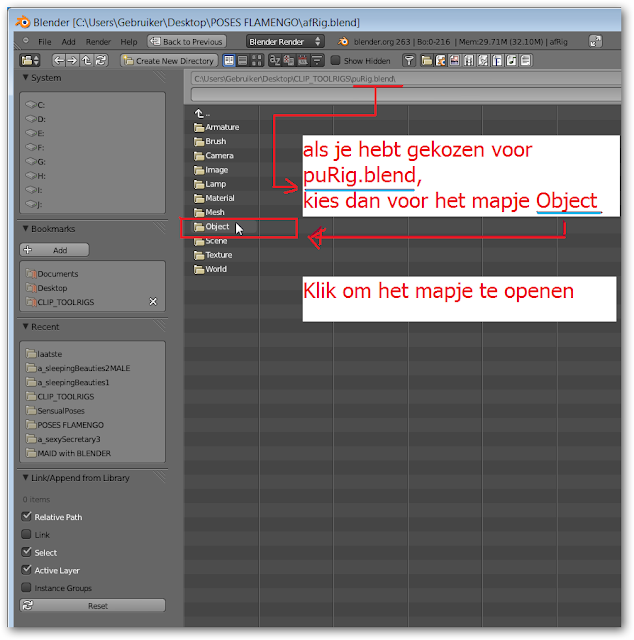Screen dimensions: 634x640
Task: Enable the Show Hidden checkbox
Action: coord(335,60)
